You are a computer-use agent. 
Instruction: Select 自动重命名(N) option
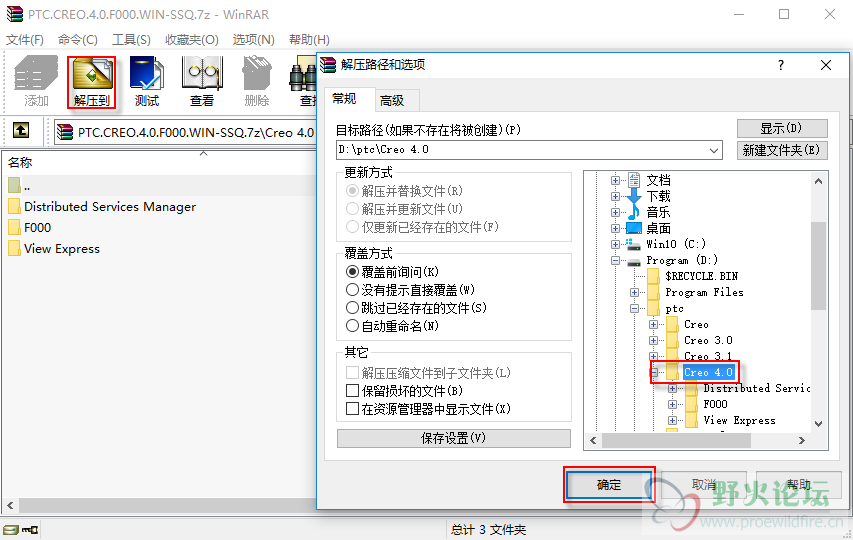(353, 326)
